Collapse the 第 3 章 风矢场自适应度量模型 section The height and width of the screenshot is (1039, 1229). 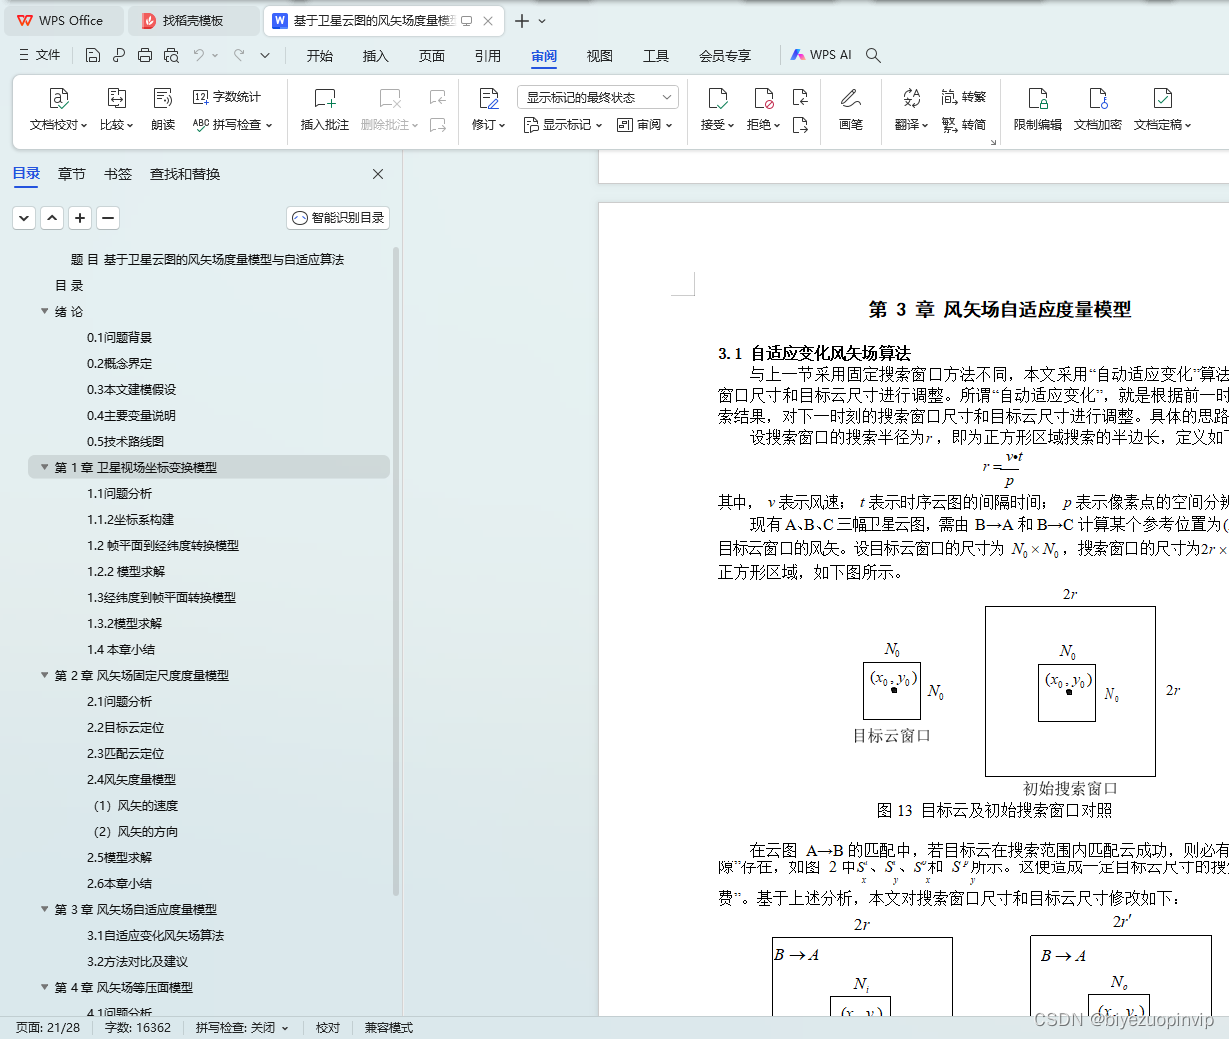coord(44,909)
